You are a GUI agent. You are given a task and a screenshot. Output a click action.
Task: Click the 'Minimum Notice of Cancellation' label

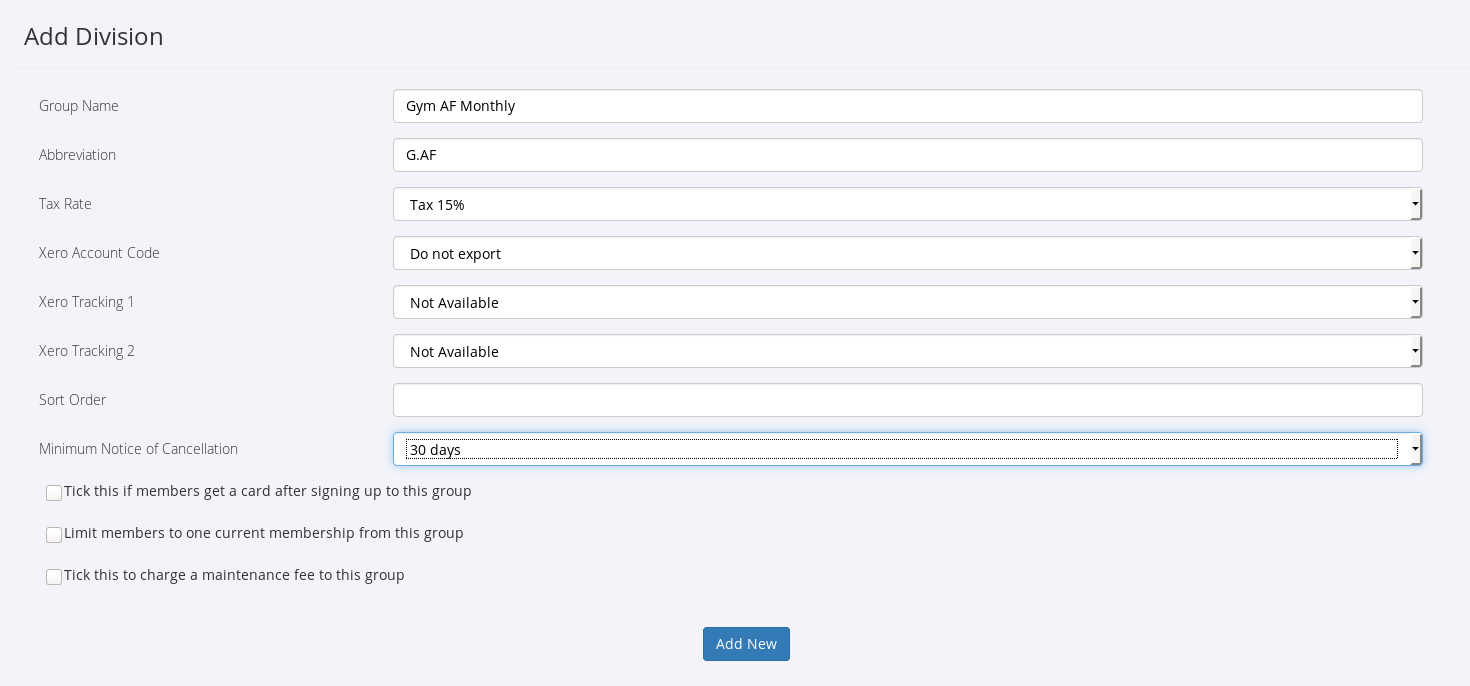coord(138,449)
